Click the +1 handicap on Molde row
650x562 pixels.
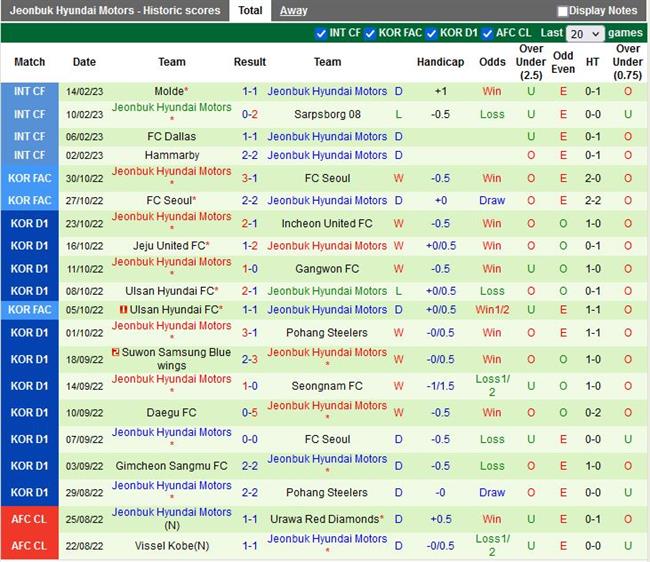tap(441, 91)
